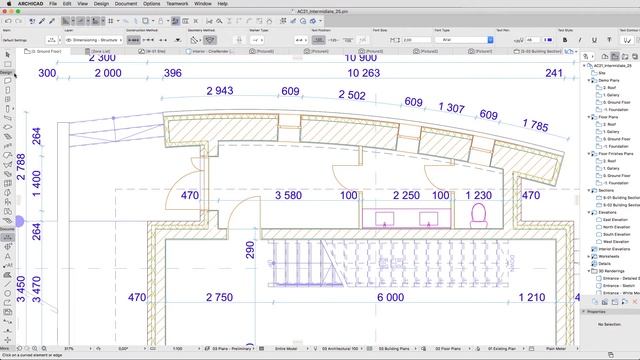Open the Design menu
The height and width of the screenshot is (360, 640).
coord(101,4)
